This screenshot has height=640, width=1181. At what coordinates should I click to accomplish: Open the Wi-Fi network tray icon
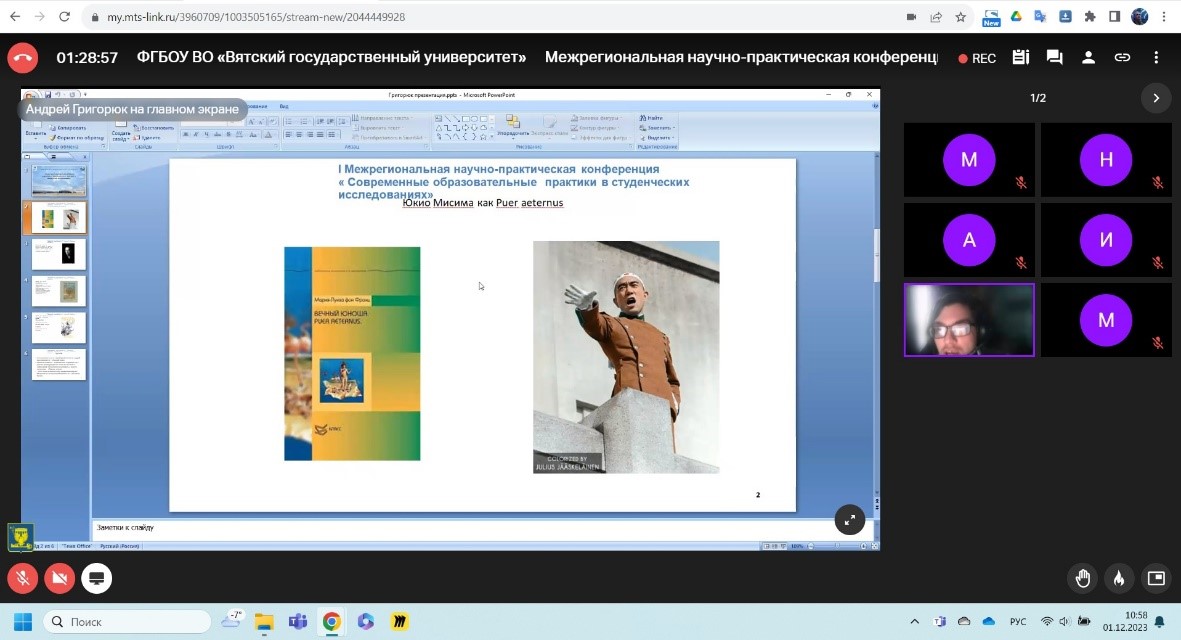point(1047,622)
